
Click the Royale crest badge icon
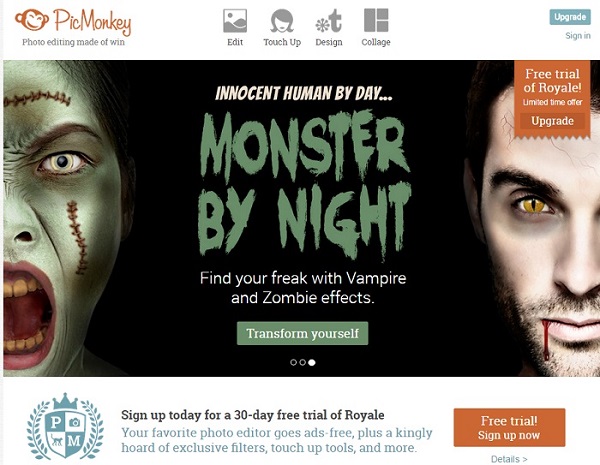point(65,426)
